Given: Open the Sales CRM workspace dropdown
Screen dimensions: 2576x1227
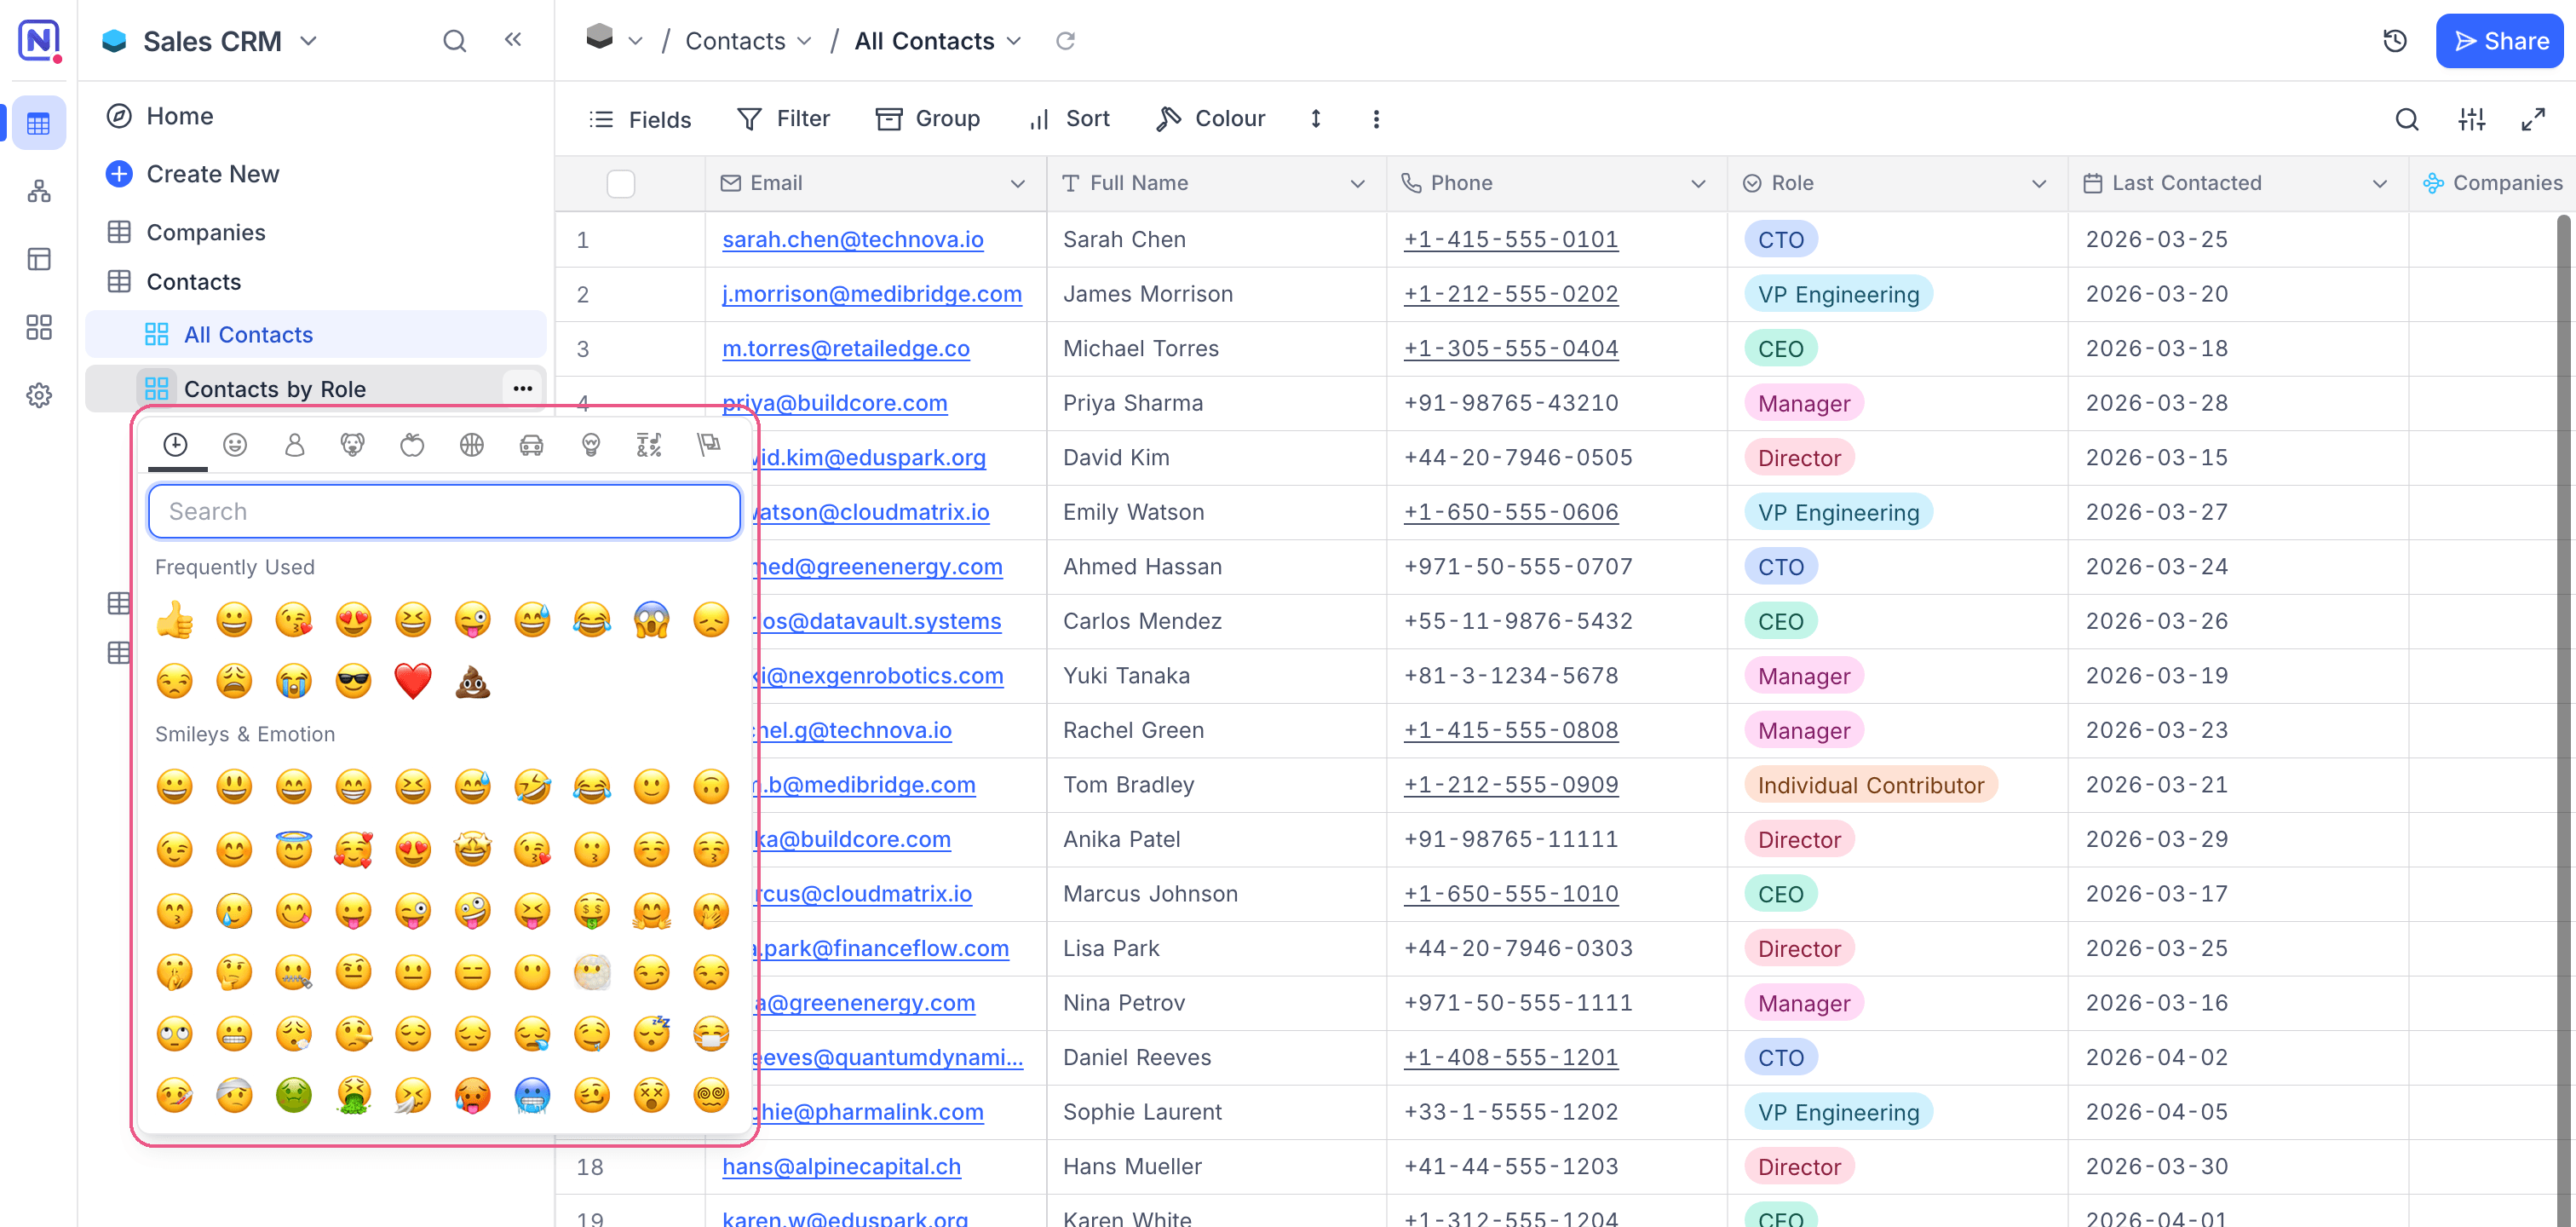Looking at the screenshot, I should tap(308, 41).
